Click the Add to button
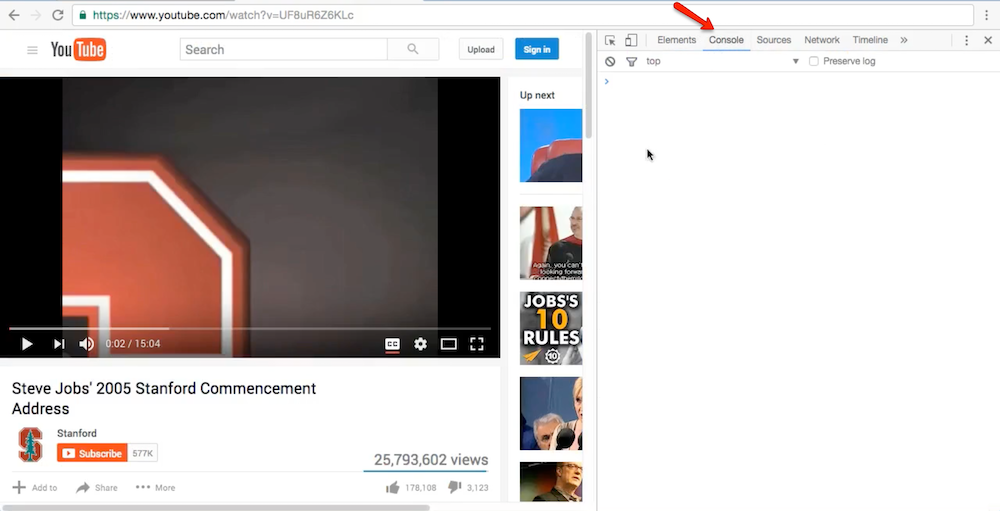Image resolution: width=1000 pixels, height=511 pixels. [35, 487]
